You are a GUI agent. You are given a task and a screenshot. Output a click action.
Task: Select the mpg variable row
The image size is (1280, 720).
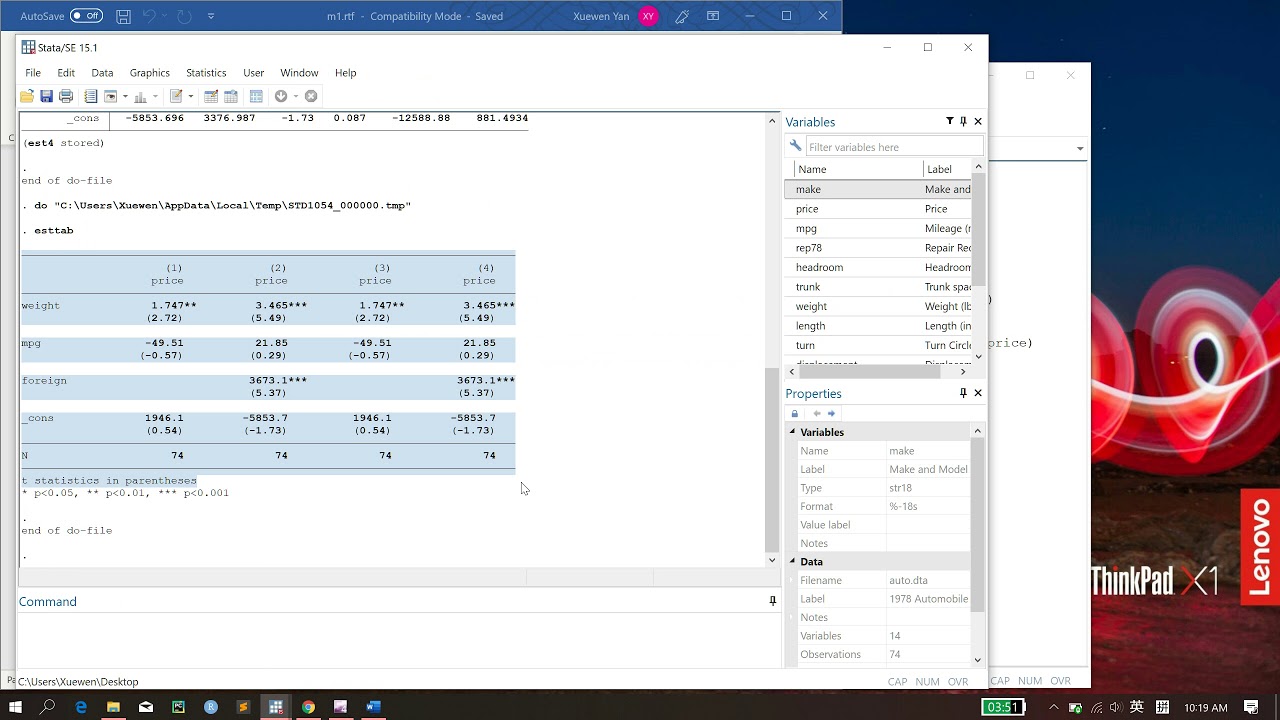click(x=878, y=228)
